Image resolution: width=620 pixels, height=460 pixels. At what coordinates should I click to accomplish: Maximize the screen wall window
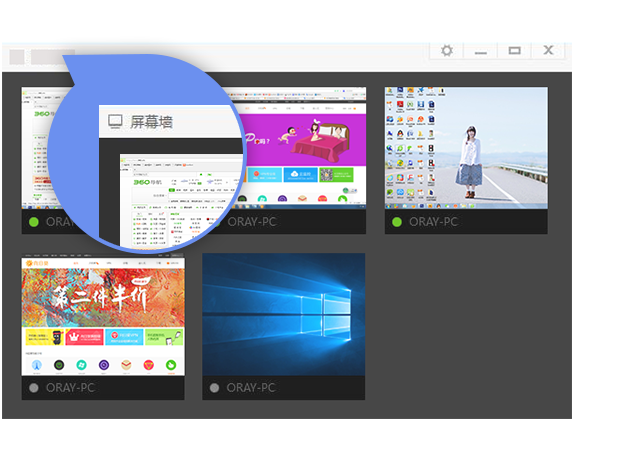click(x=514, y=50)
